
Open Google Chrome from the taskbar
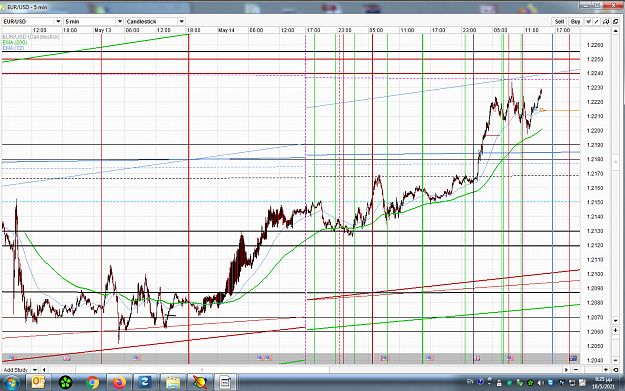pyautogui.click(x=92, y=383)
